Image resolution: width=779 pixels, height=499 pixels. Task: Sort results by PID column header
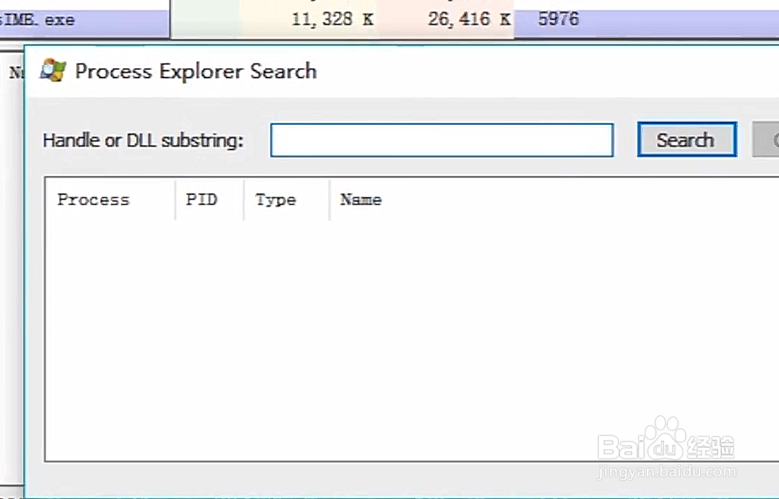(x=209, y=199)
